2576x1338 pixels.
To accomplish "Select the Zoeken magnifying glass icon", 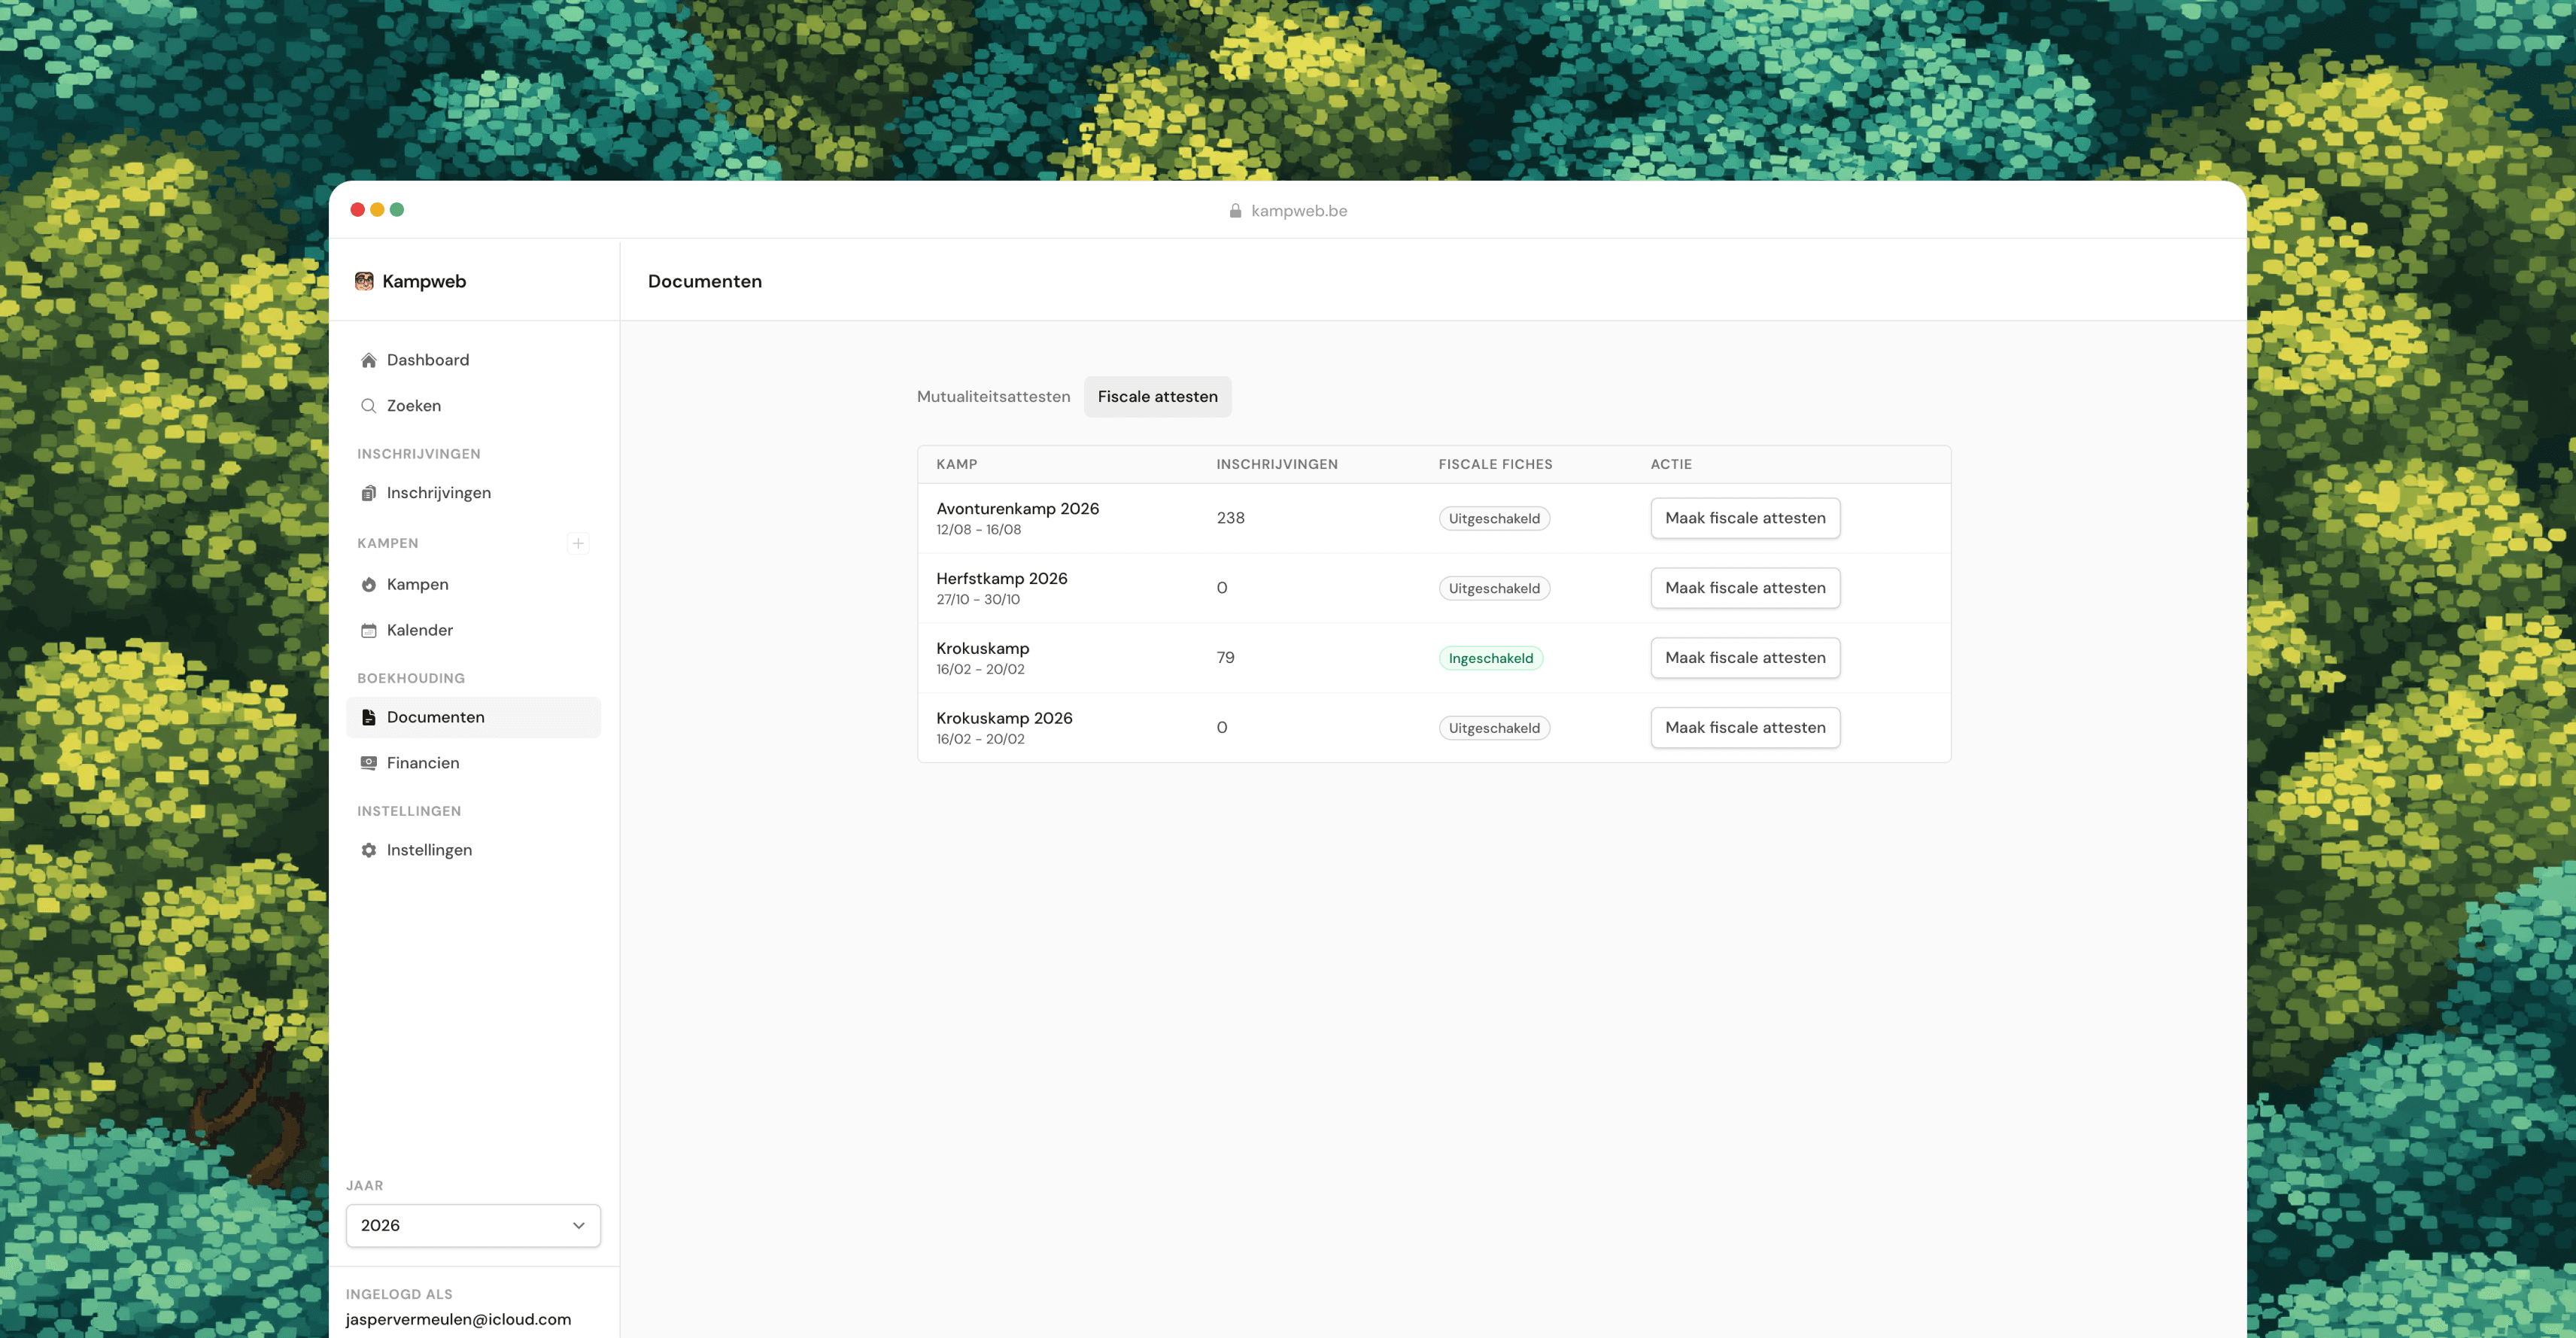I will [x=368, y=405].
